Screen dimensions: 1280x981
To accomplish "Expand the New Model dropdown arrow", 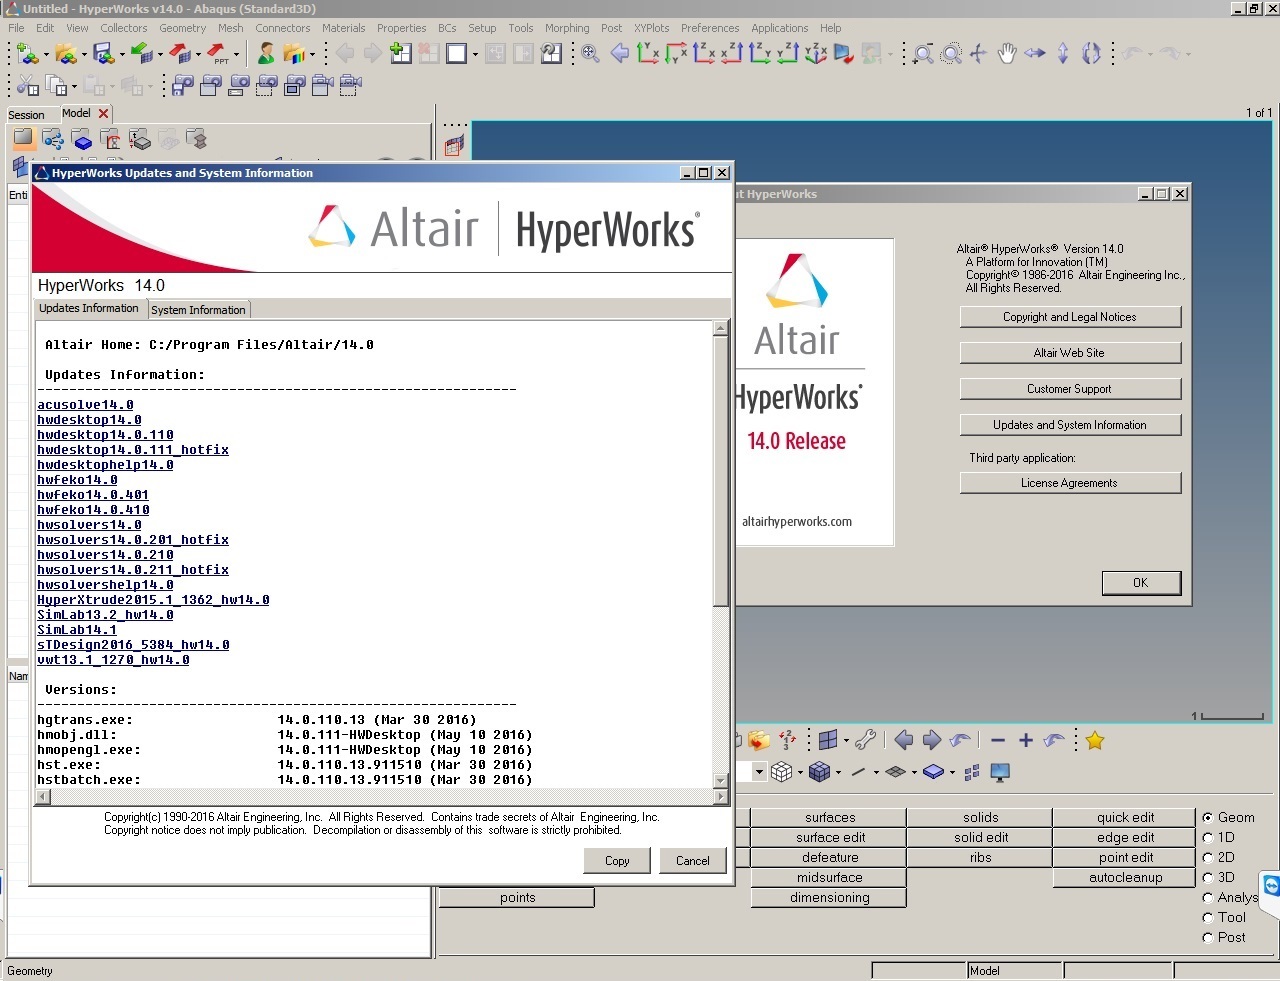I will [x=46, y=54].
